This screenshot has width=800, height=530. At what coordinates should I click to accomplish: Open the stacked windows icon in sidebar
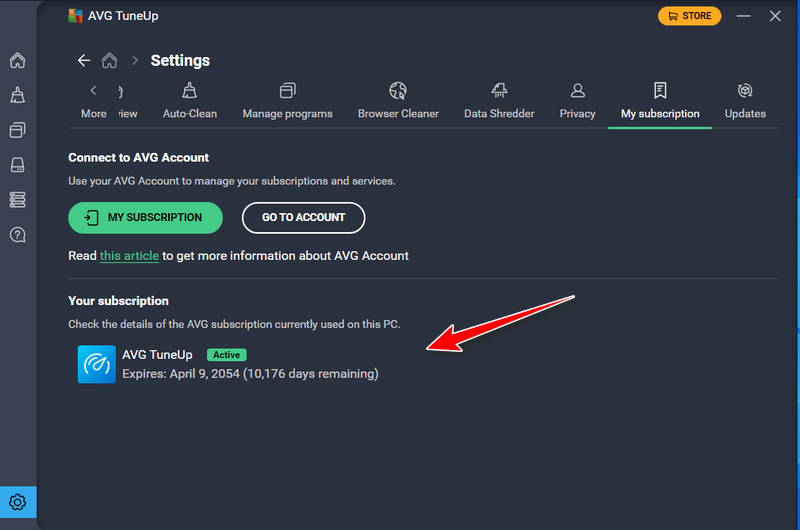(17, 130)
